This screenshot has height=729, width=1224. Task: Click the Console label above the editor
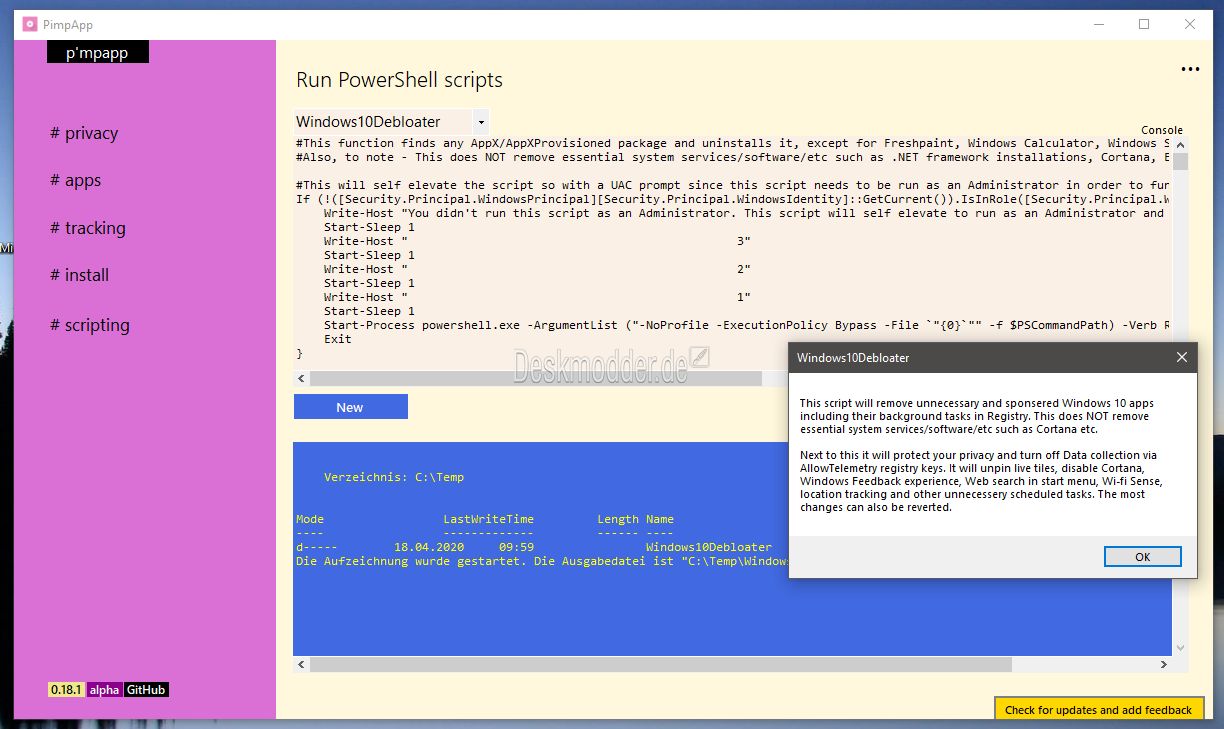coord(1162,130)
